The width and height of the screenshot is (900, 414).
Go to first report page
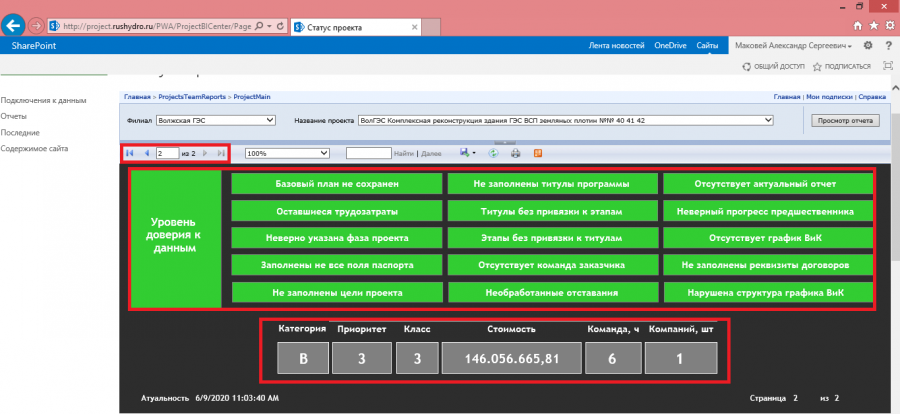130,153
